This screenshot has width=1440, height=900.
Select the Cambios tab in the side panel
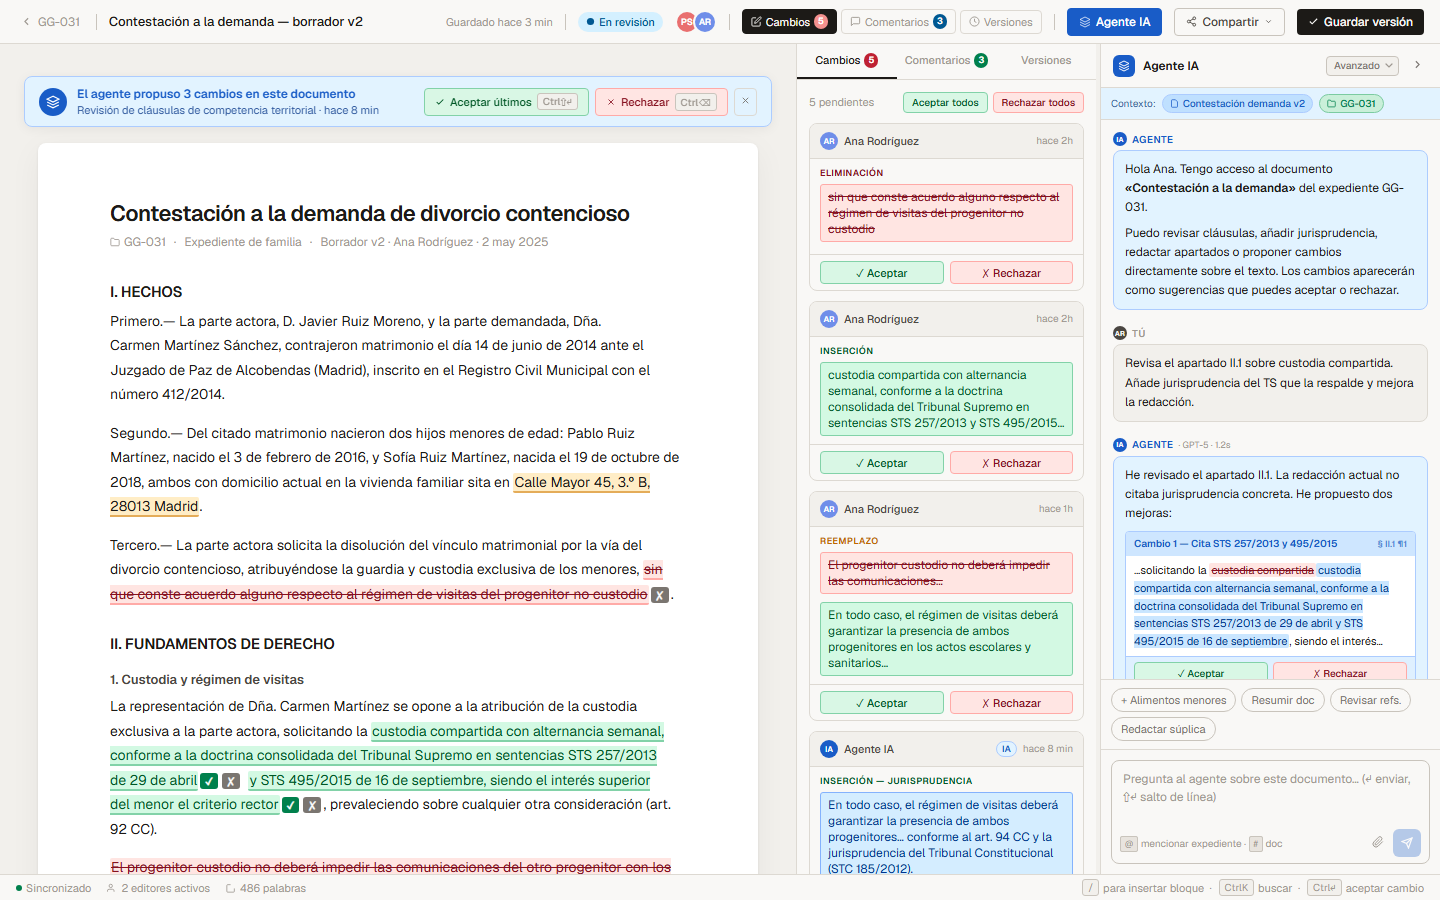(x=846, y=61)
